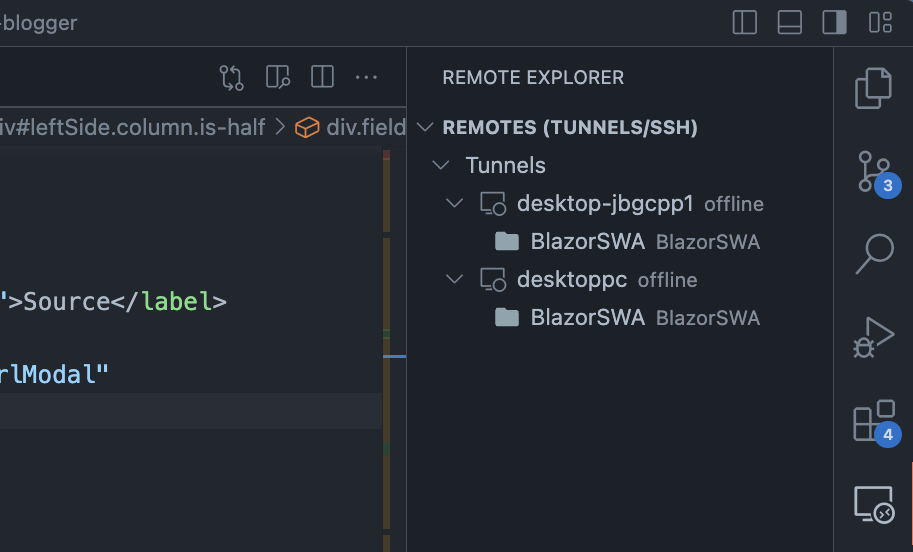Screen dimensions: 913x552
Task: Toggle the bottom panel layout button
Action: pos(790,22)
